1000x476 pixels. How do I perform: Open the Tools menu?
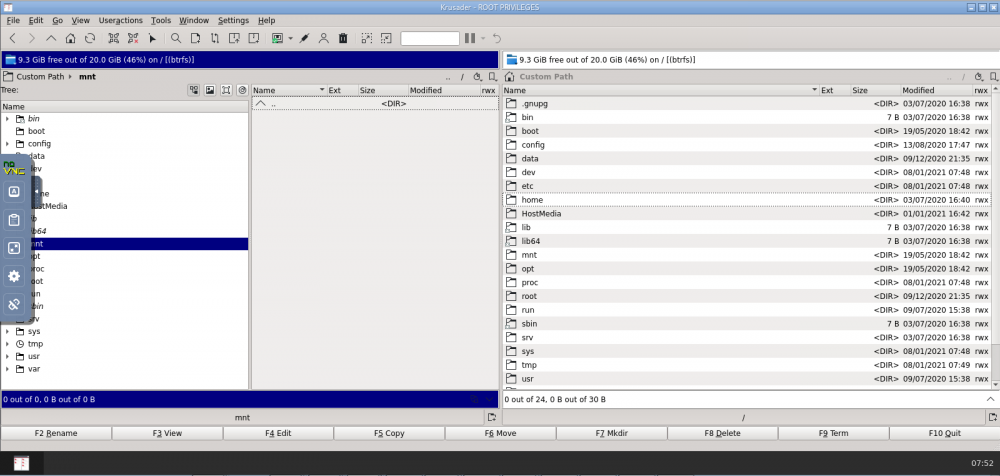pyautogui.click(x=161, y=20)
